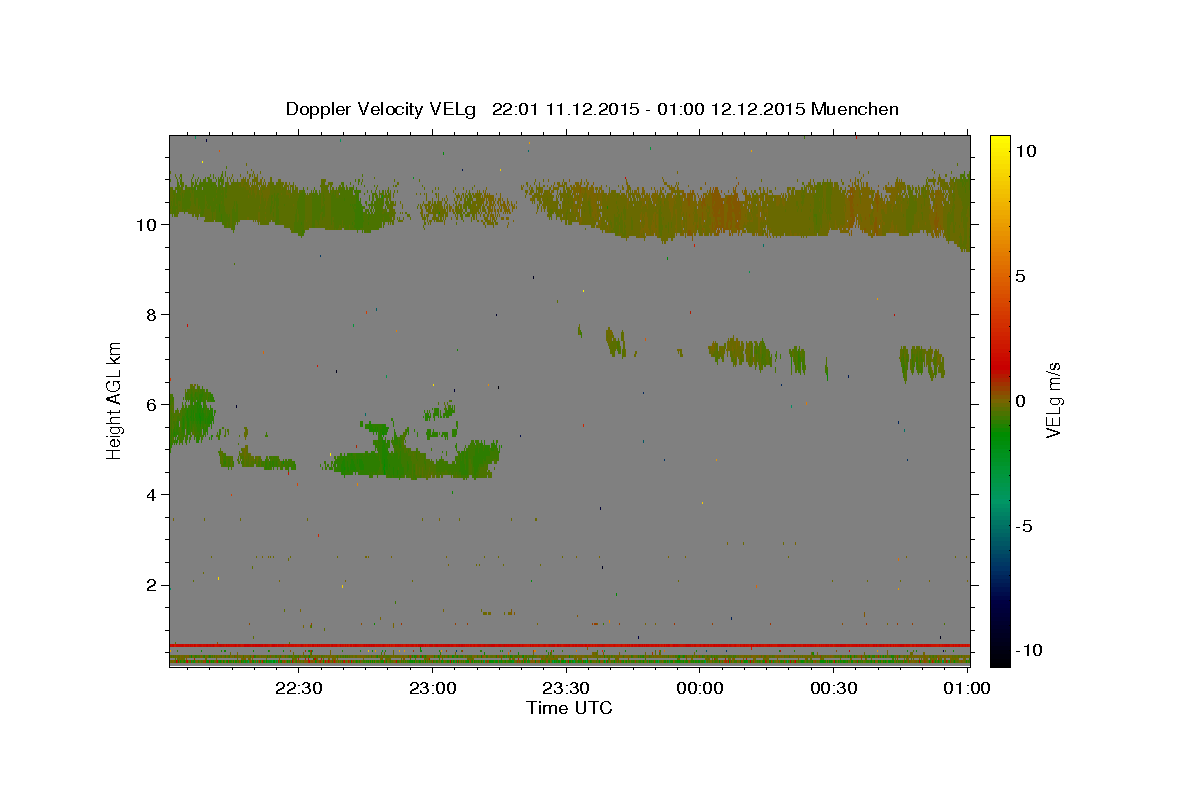Click the colorbar tick label 10
Image resolution: width=1200 pixels, height=800 pixels.
click(x=1025, y=150)
